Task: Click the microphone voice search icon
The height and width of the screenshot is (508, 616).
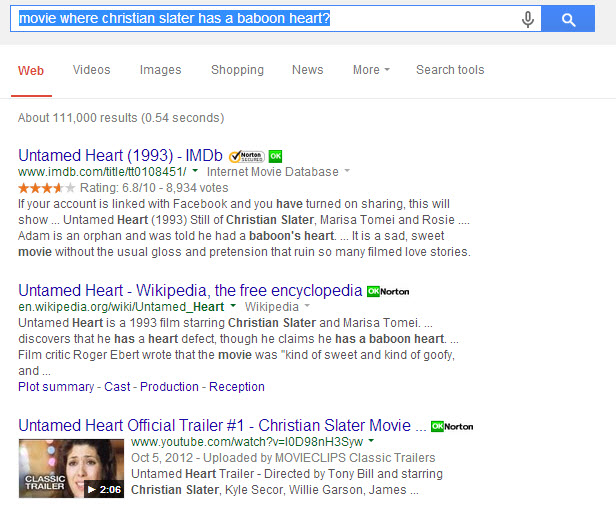Action: point(528,19)
